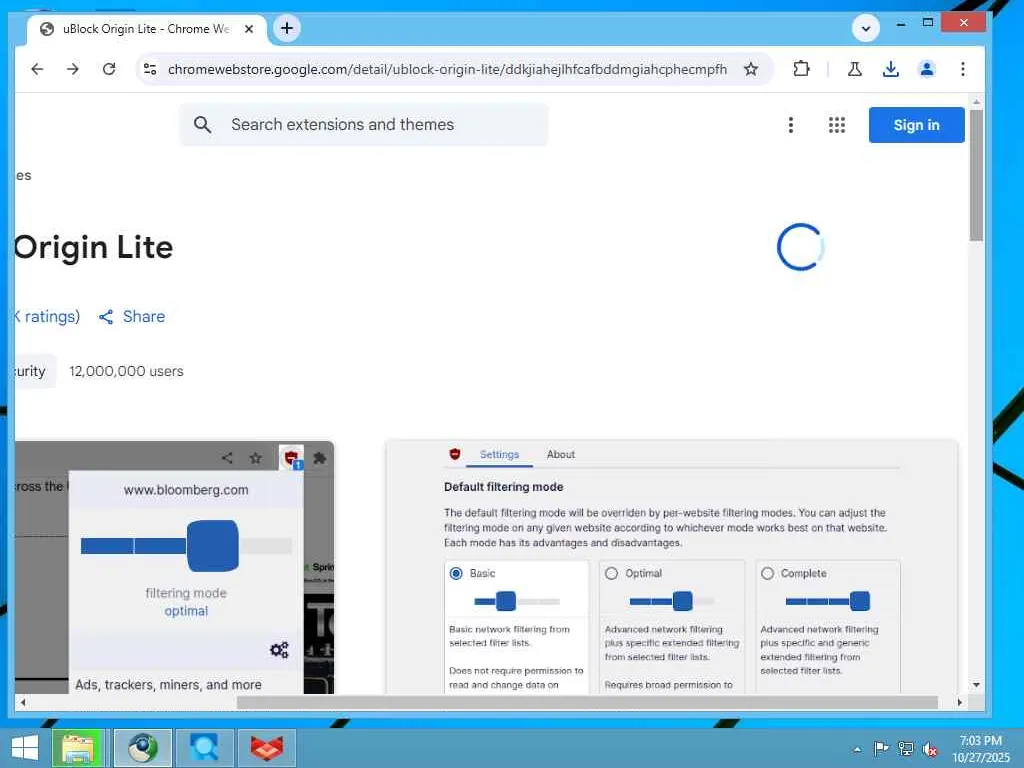
Task: Show hidden system tray icons
Action: tap(857, 750)
